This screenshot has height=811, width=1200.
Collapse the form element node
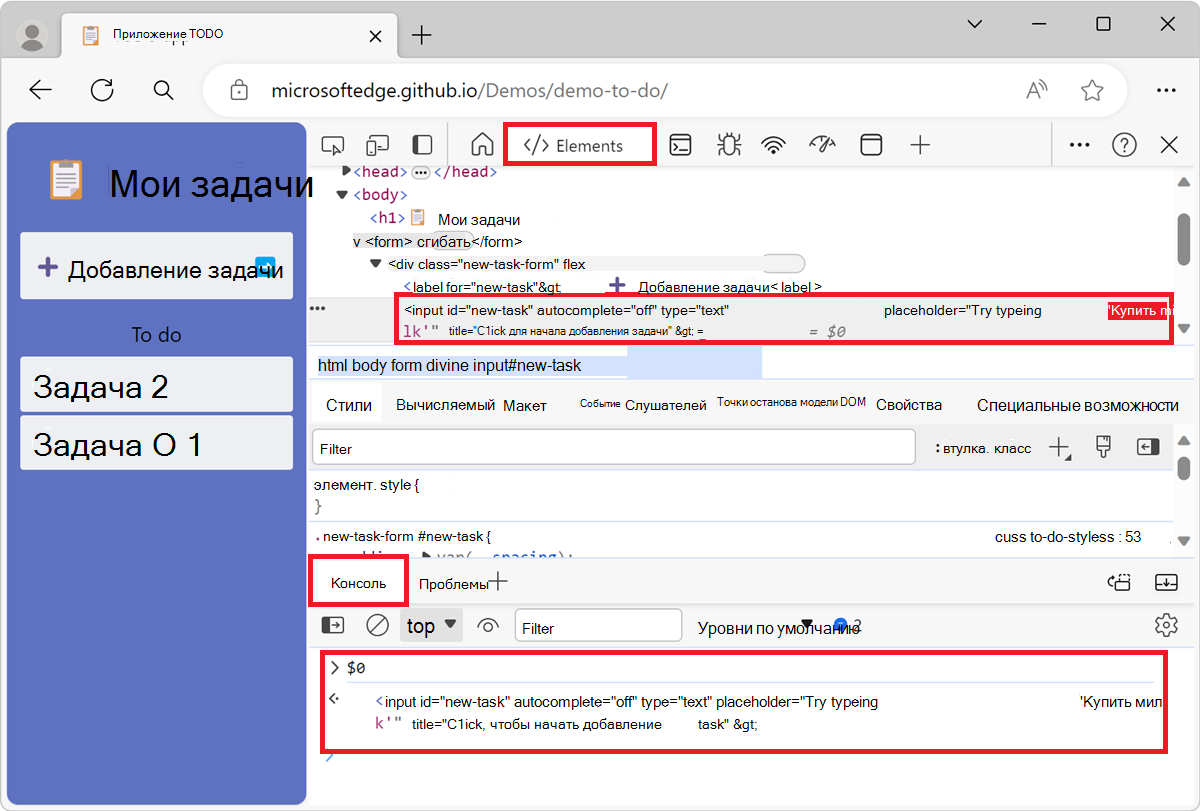(x=357, y=241)
